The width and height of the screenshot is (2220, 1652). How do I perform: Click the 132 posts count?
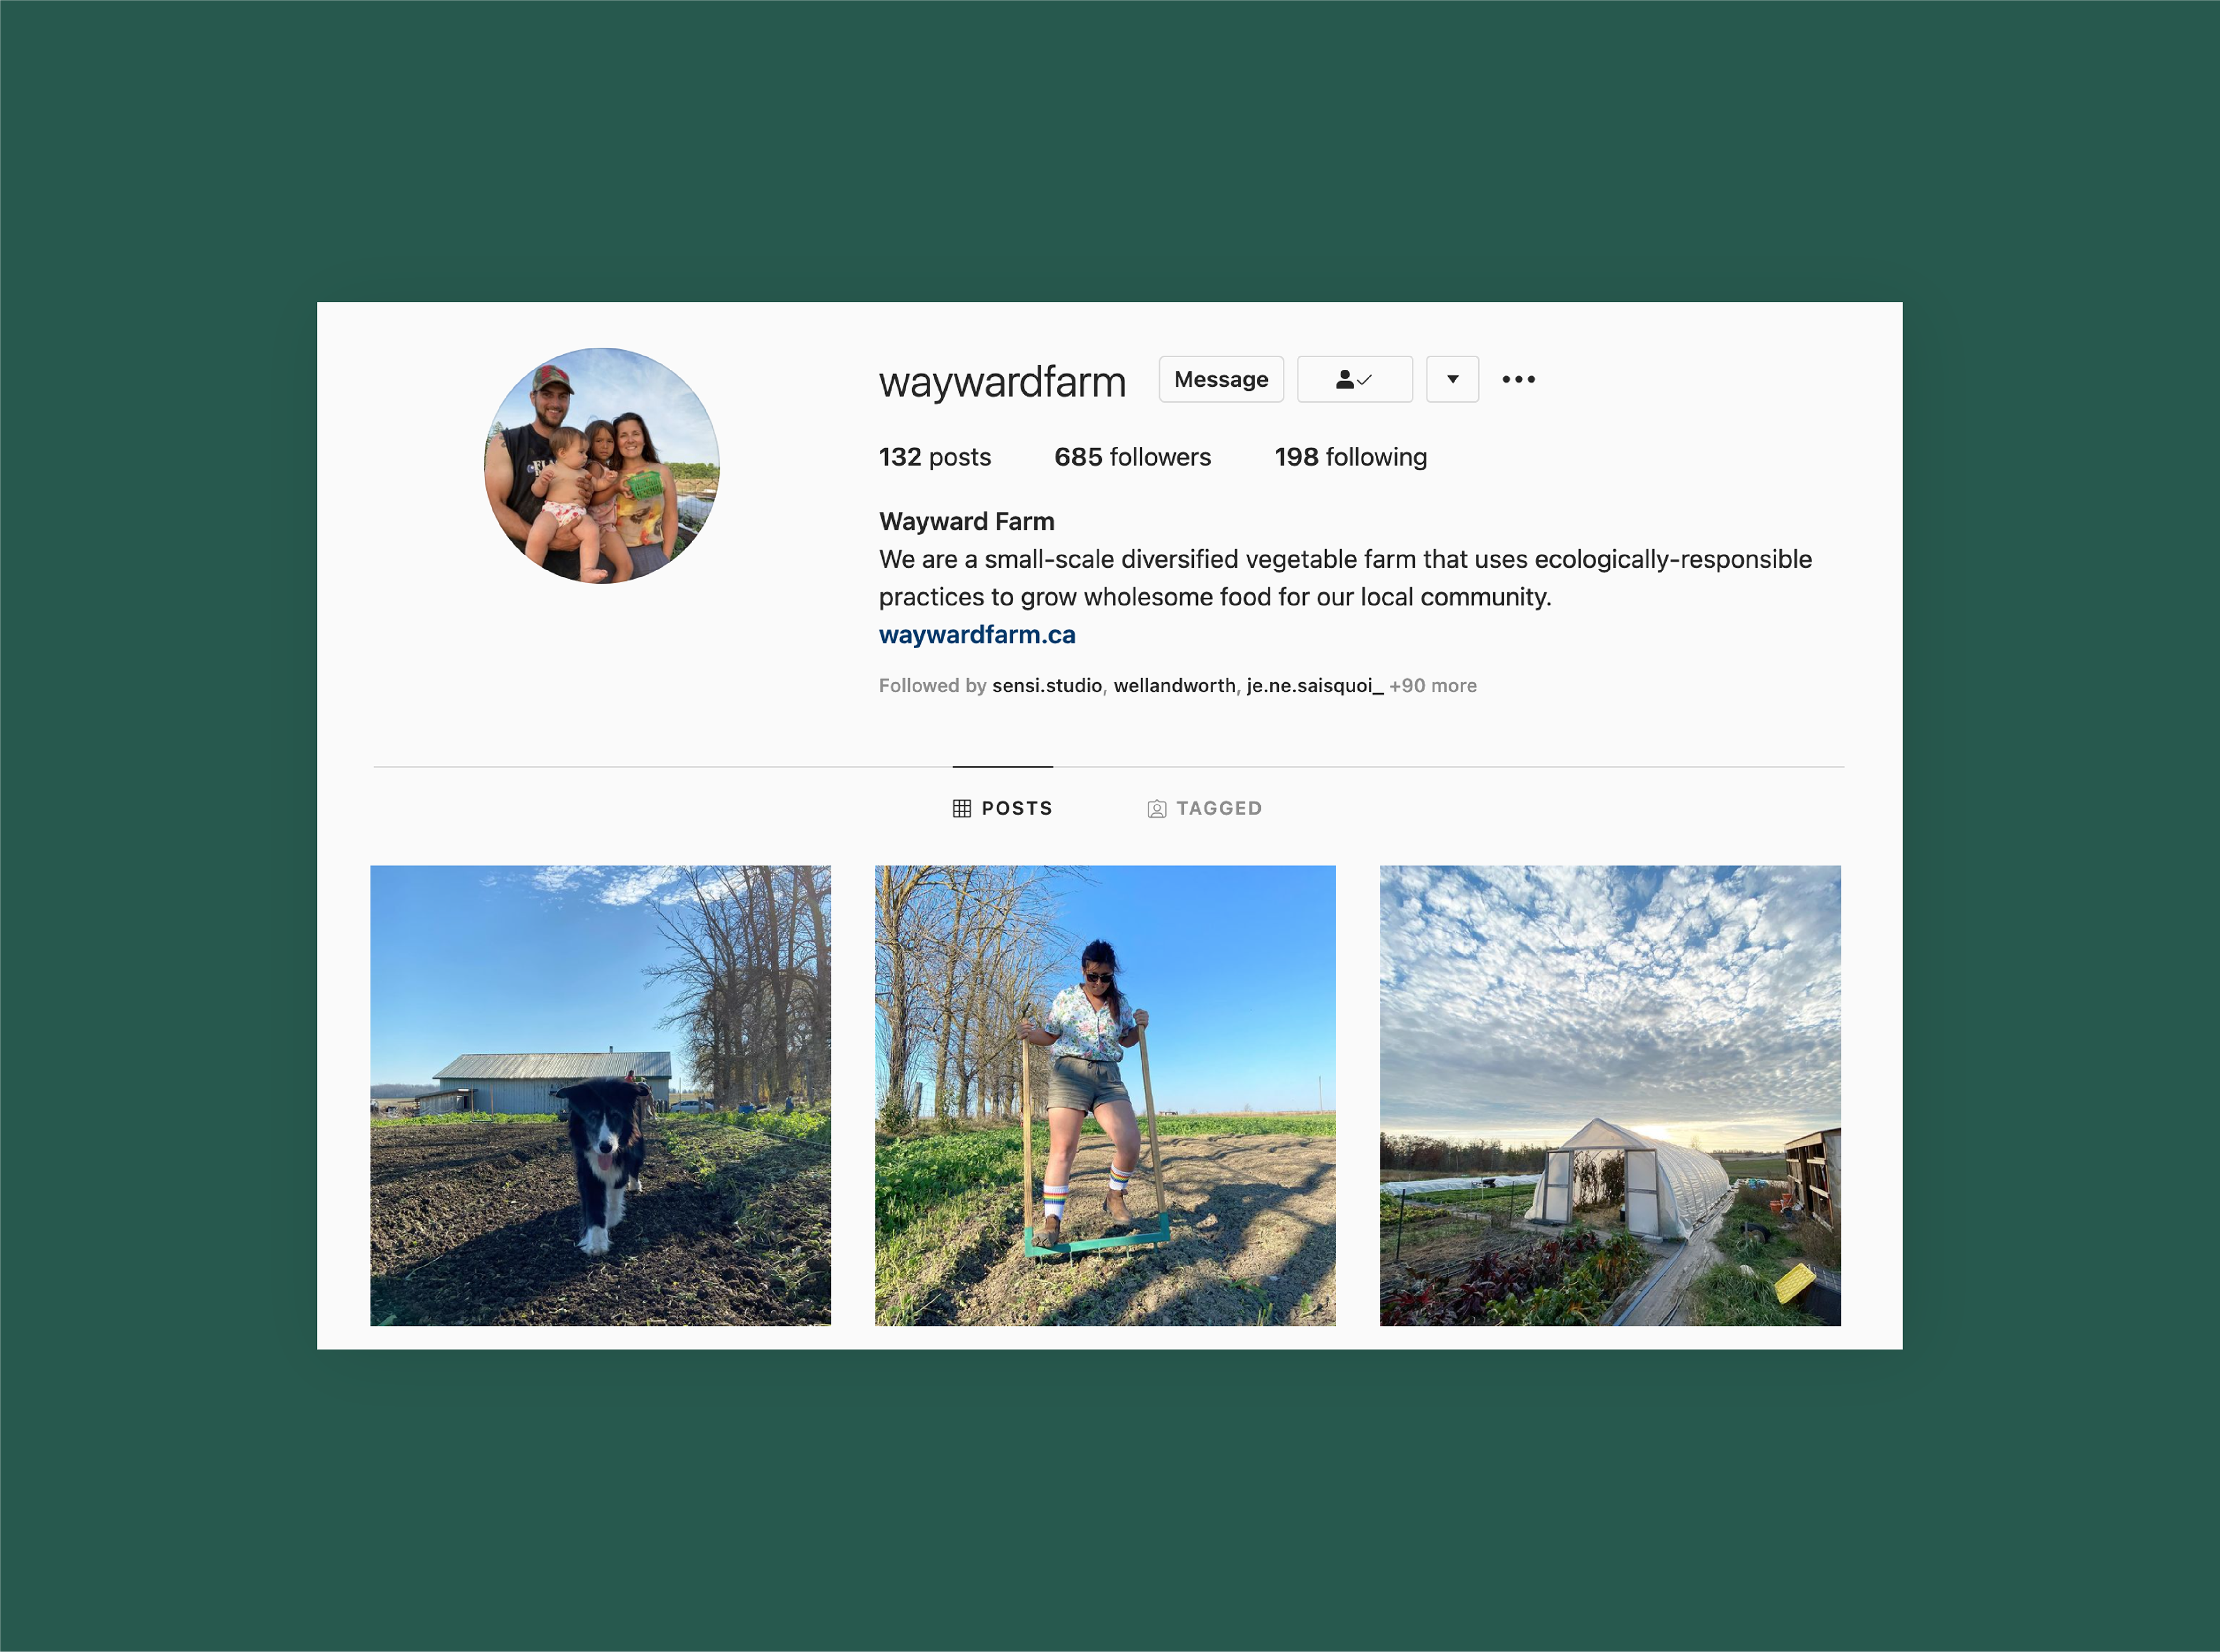pyautogui.click(x=935, y=457)
